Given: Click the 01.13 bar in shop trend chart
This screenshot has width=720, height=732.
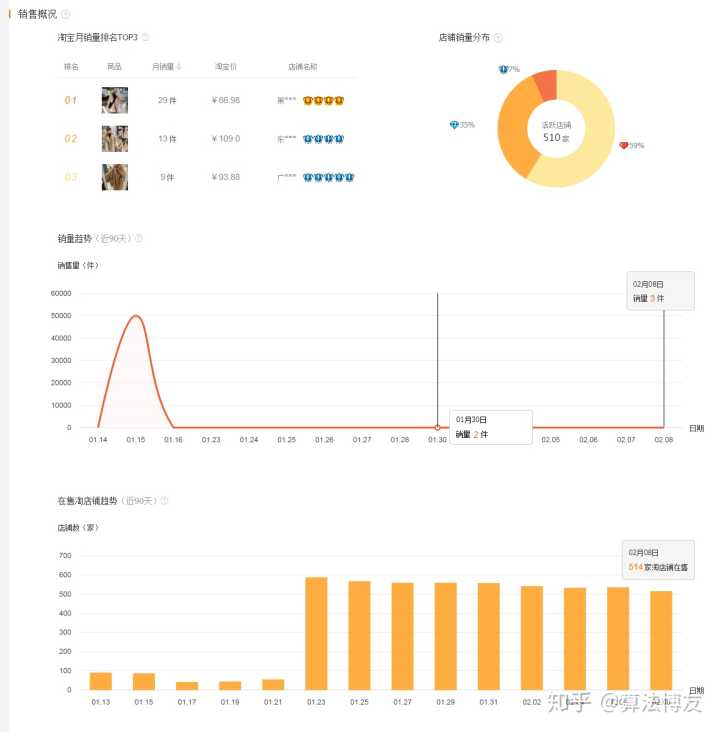Looking at the screenshot, I should click(101, 681).
